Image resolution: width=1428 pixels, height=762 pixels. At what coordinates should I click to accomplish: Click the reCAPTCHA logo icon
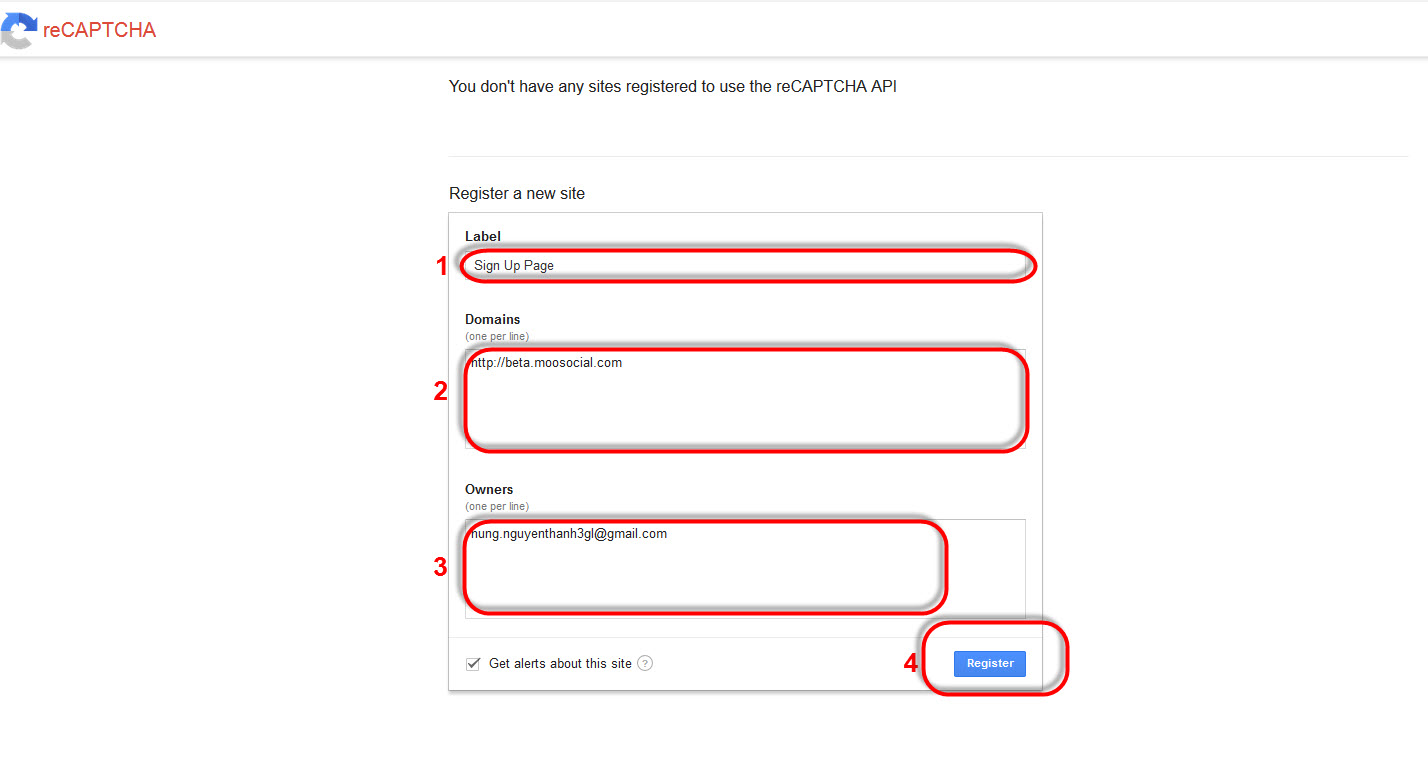click(18, 30)
